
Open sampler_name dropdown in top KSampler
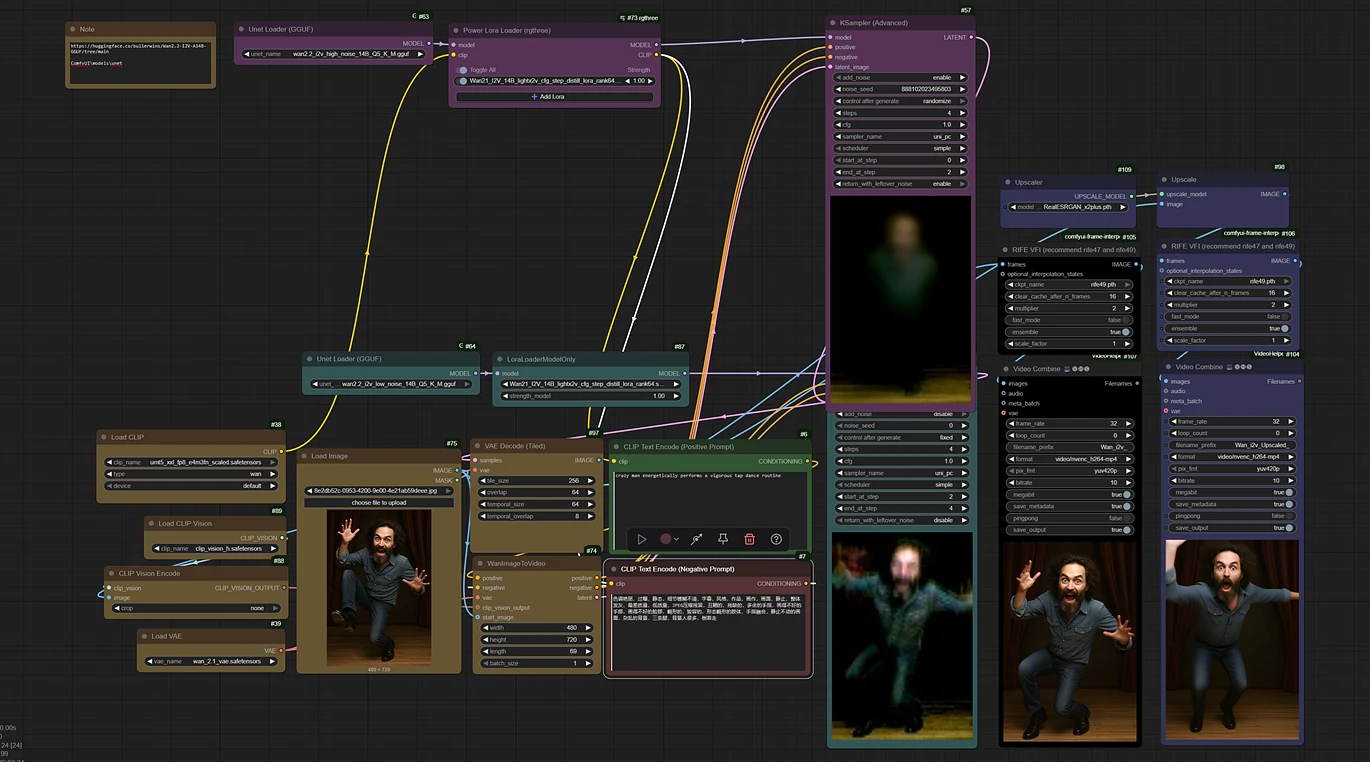pos(902,136)
